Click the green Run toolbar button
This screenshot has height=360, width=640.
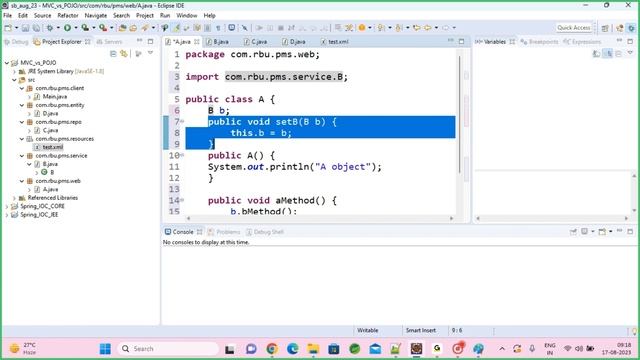[x=67, y=28]
